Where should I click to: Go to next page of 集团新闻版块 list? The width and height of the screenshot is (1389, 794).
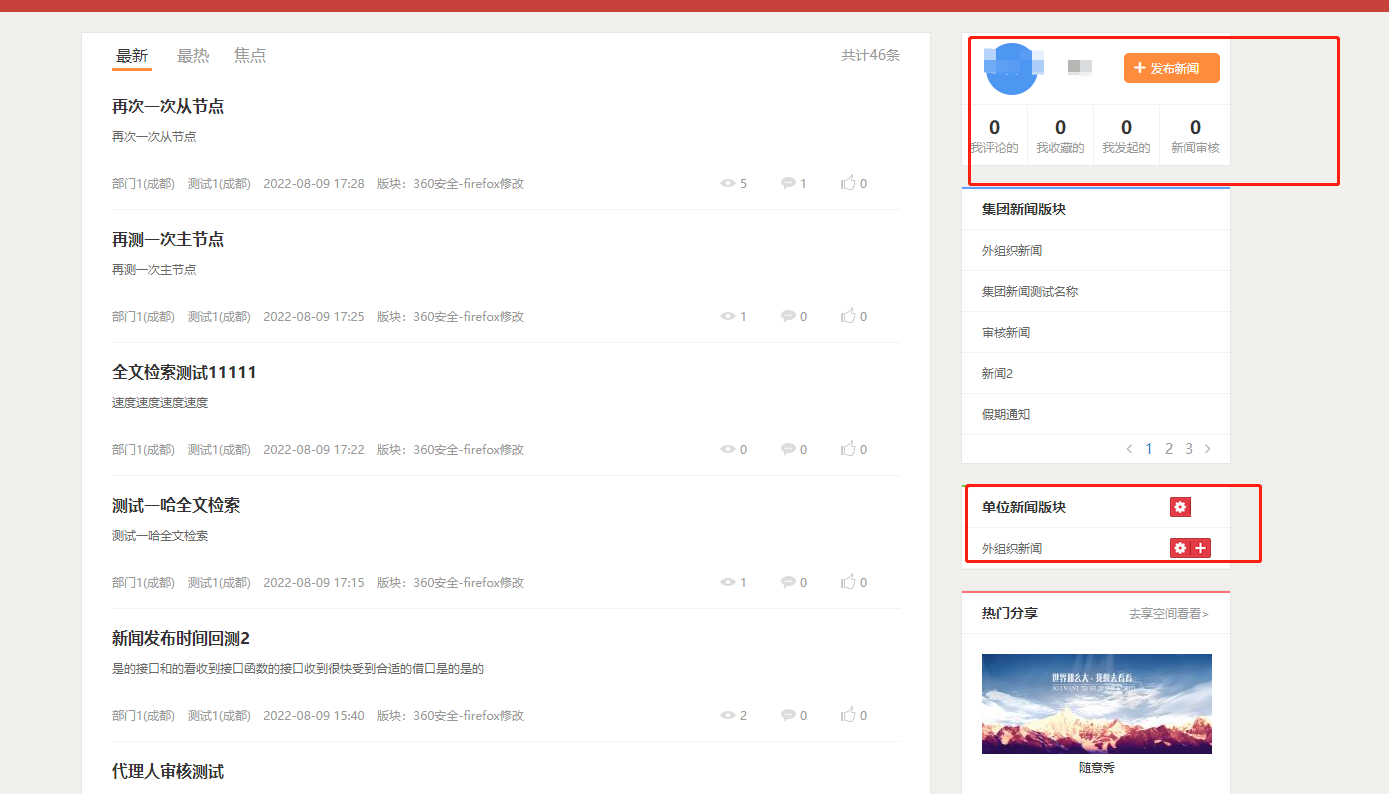point(1208,449)
